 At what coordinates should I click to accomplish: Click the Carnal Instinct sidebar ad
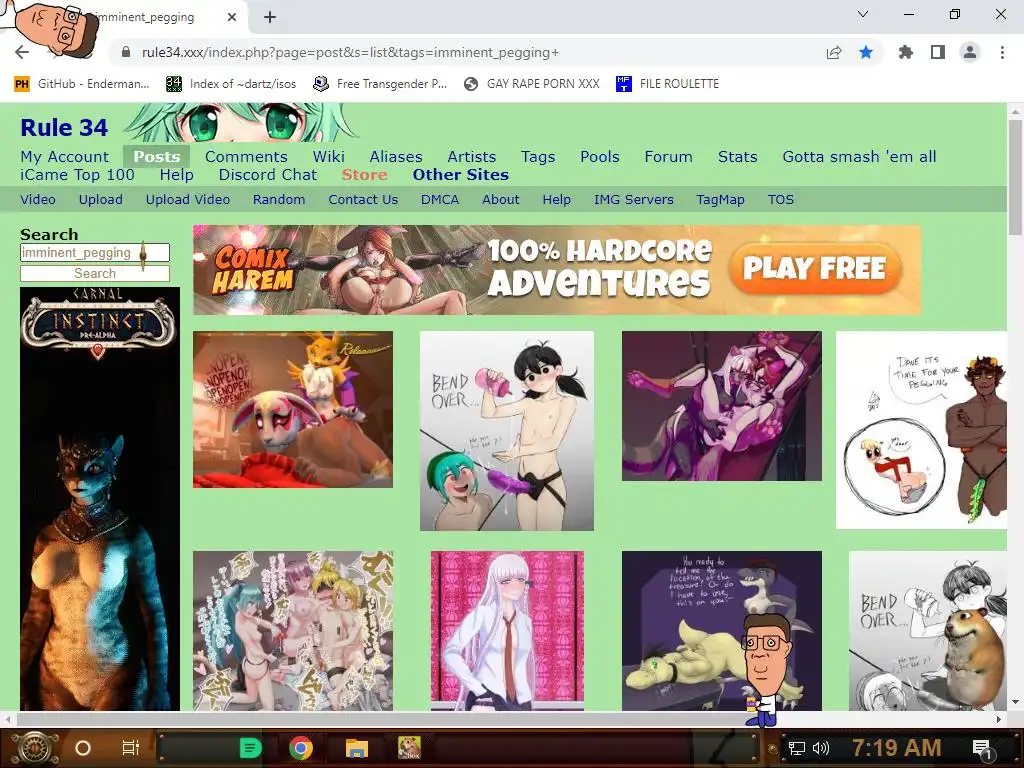pos(100,499)
